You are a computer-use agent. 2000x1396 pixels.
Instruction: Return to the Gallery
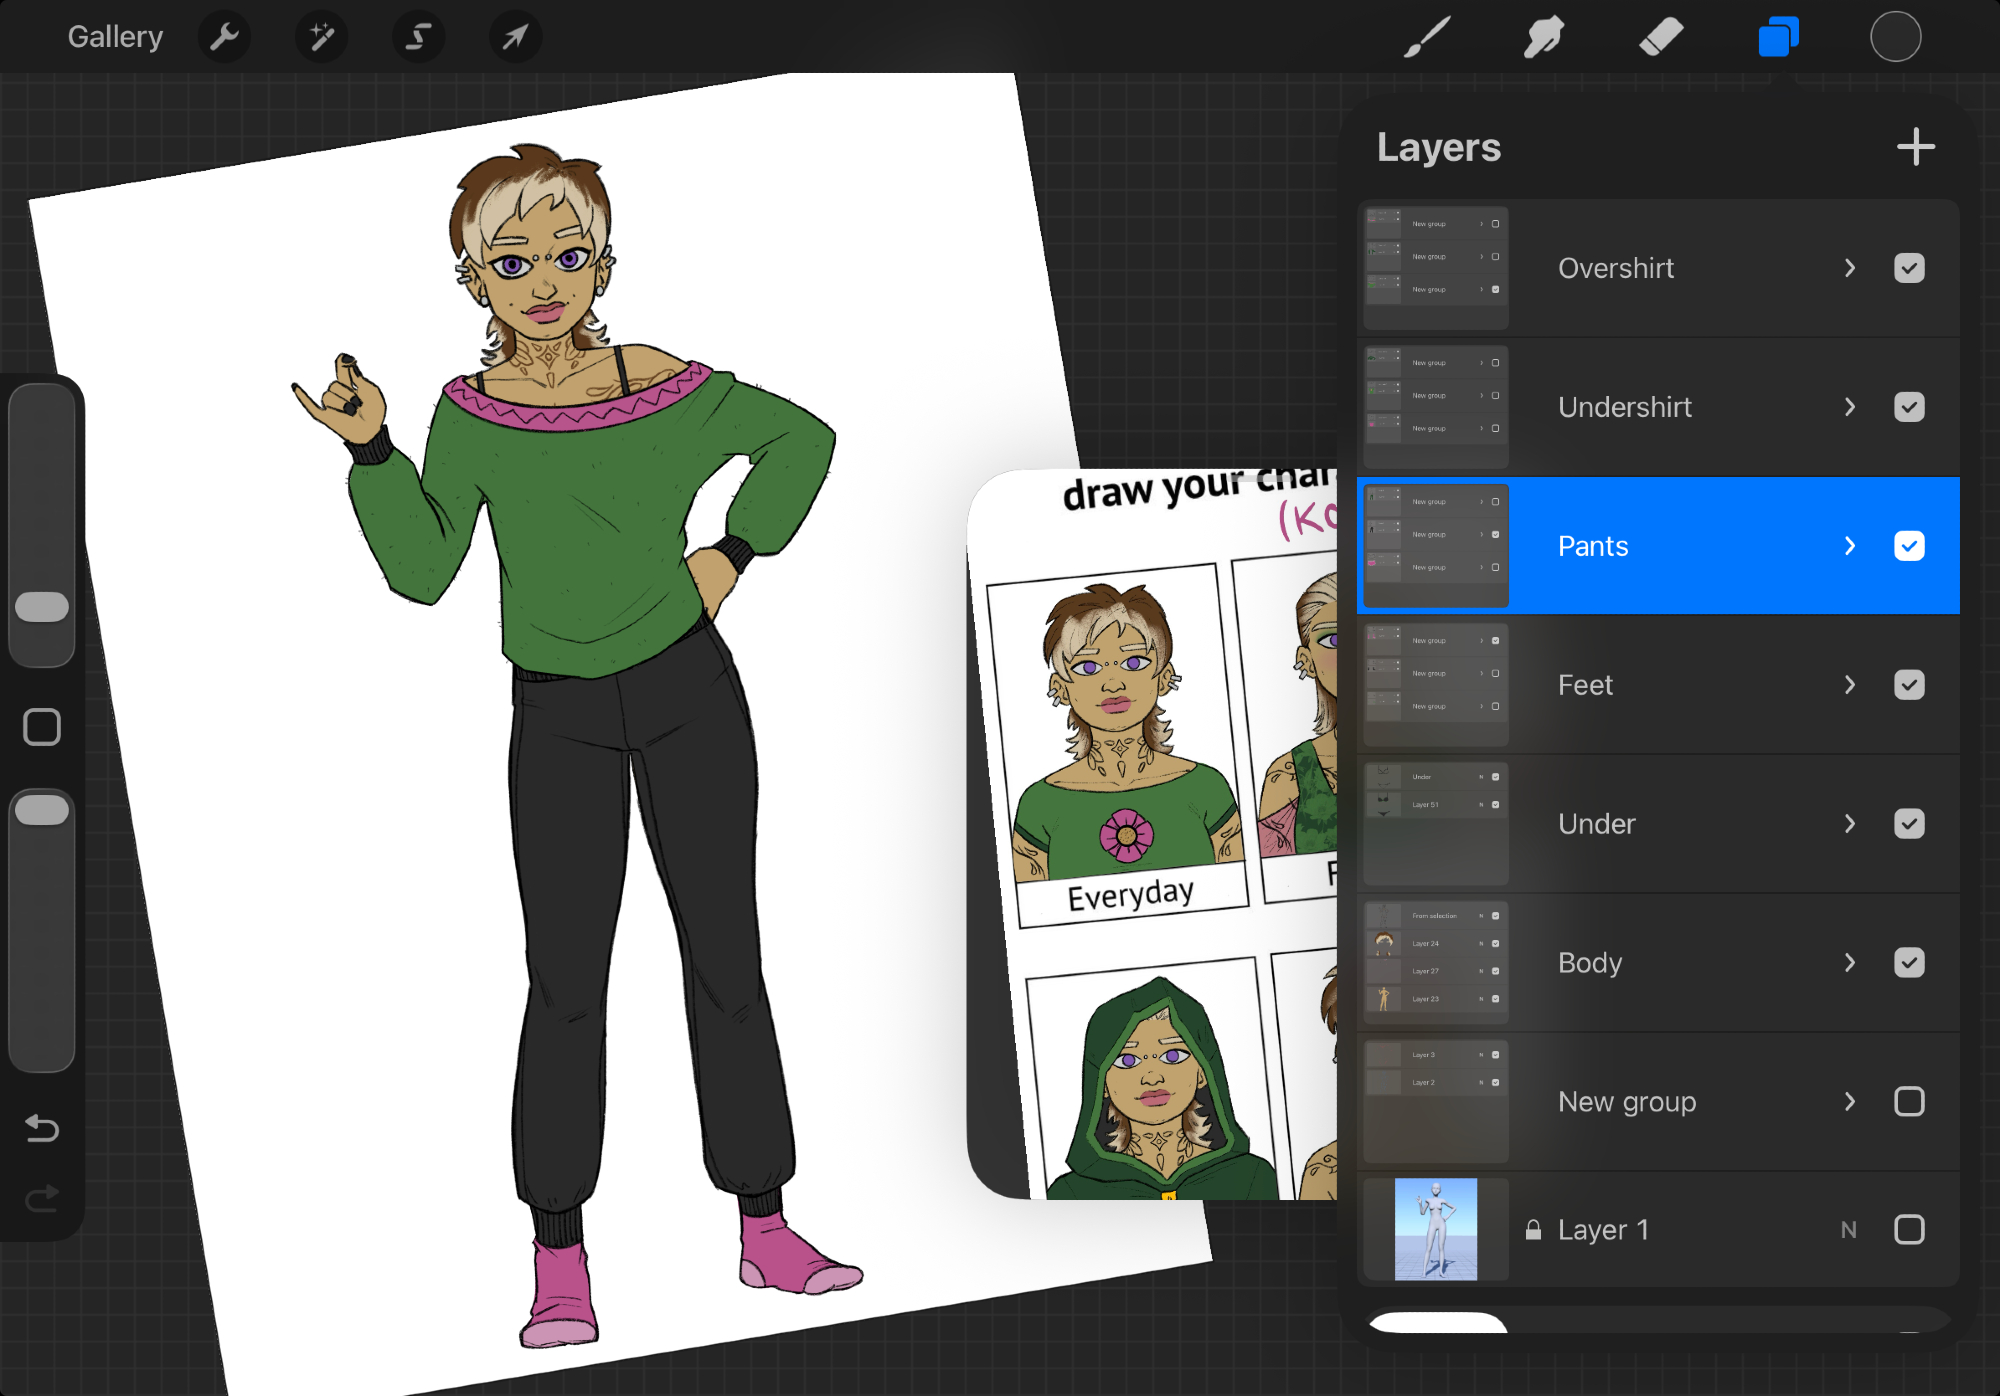(115, 37)
